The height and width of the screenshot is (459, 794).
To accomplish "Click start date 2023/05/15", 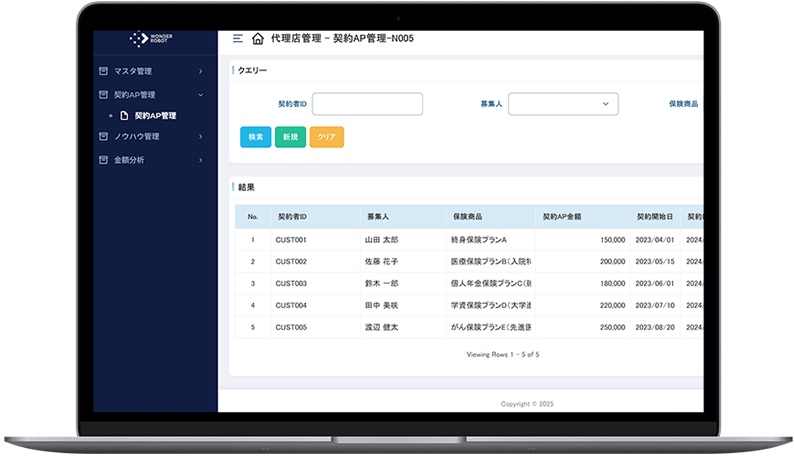I will (655, 261).
